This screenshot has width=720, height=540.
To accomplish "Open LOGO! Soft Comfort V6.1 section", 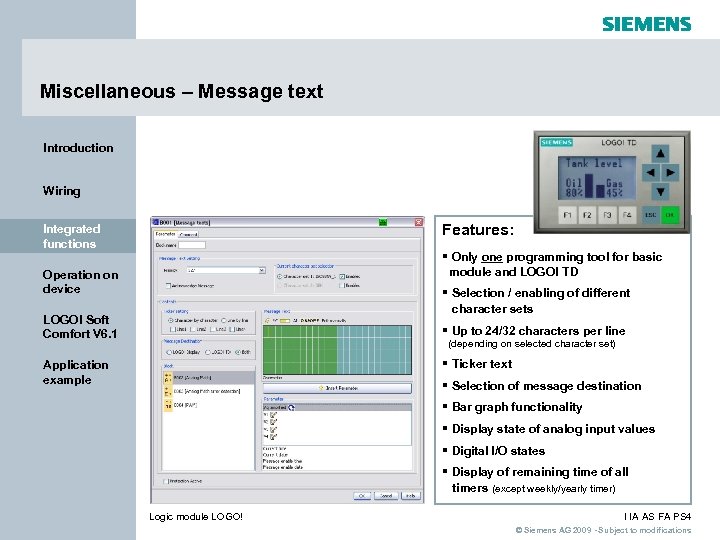I will click(x=80, y=326).
